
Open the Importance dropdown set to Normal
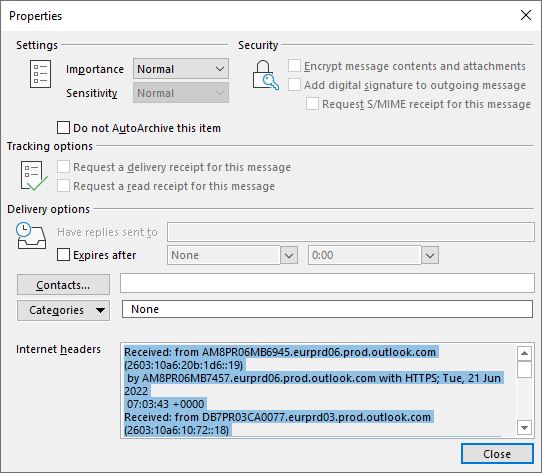[x=181, y=69]
